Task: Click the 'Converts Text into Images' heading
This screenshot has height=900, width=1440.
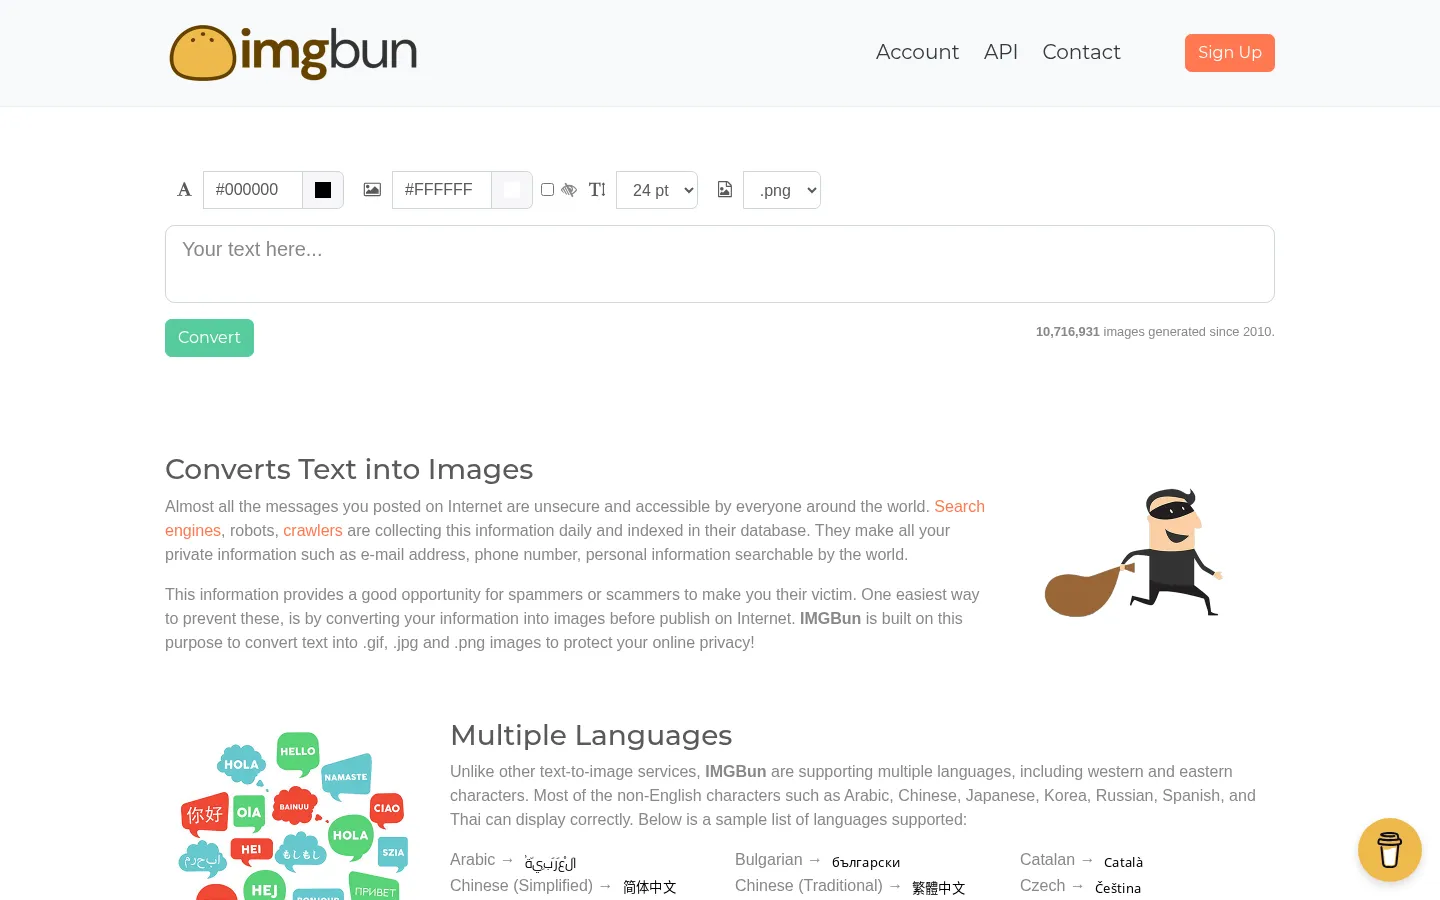Action: (349, 469)
